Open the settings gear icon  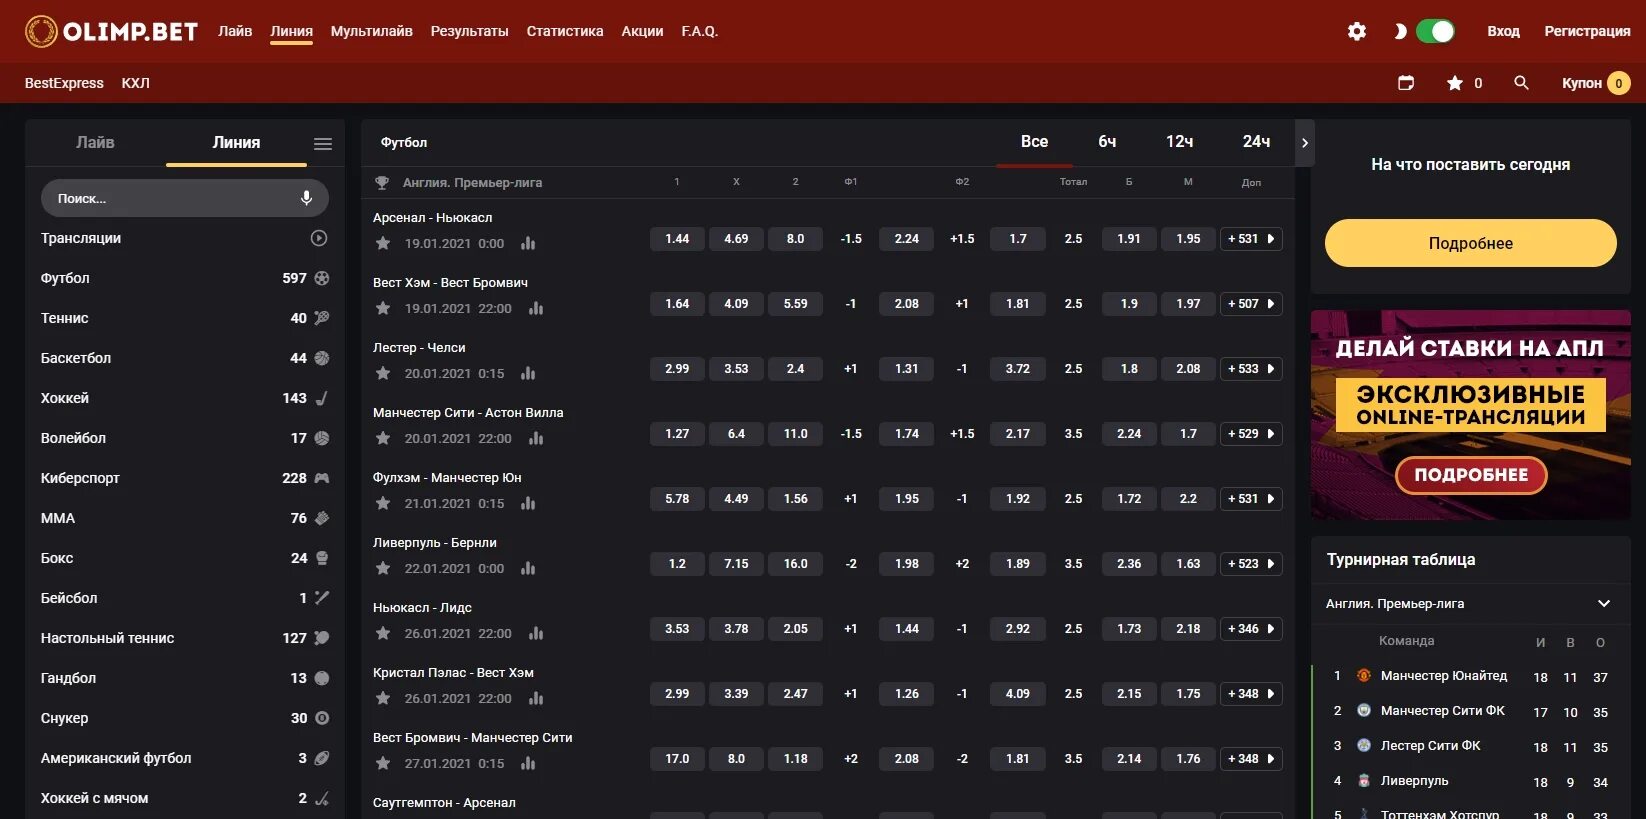(x=1356, y=31)
